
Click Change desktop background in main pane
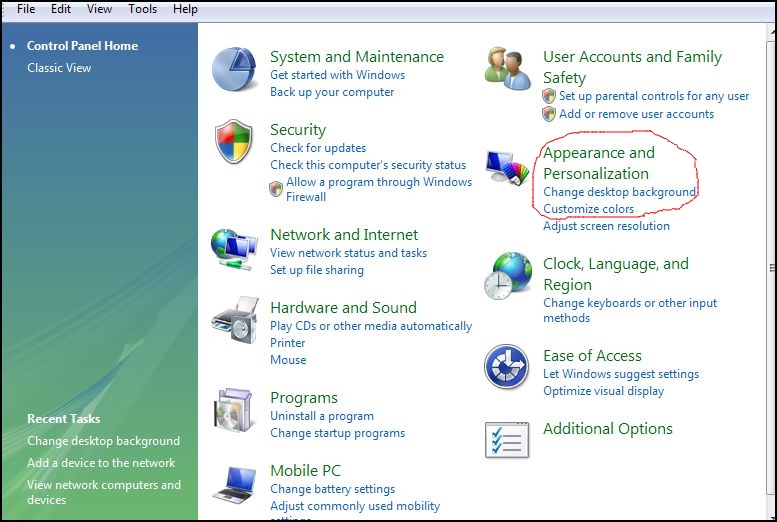[619, 192]
